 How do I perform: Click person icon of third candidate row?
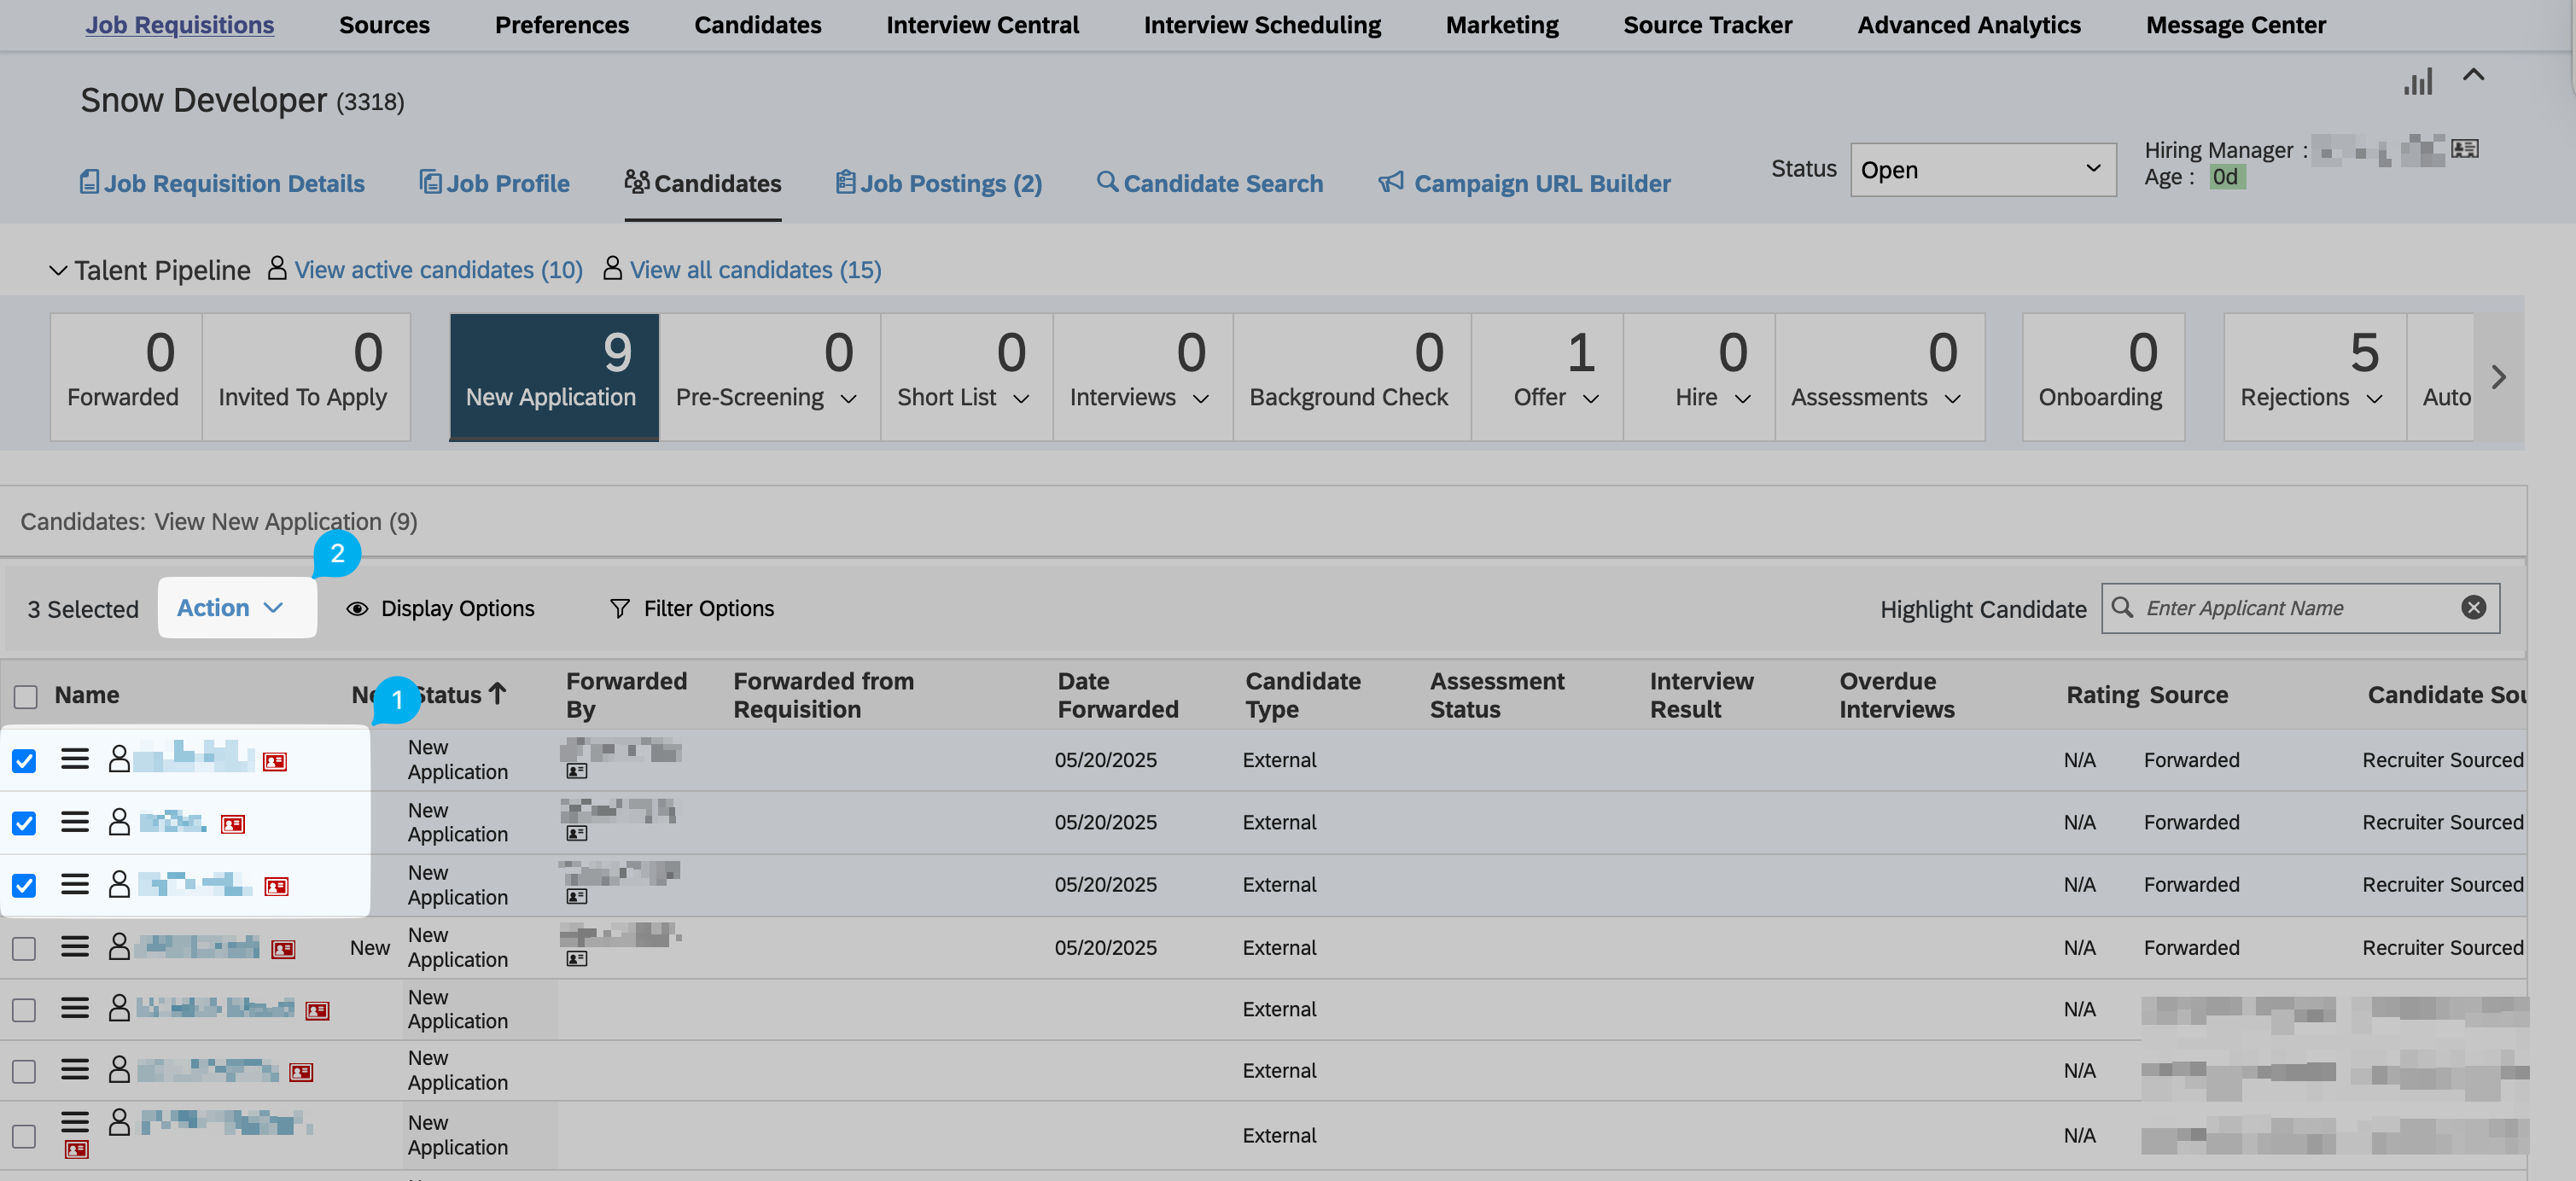[x=119, y=884]
